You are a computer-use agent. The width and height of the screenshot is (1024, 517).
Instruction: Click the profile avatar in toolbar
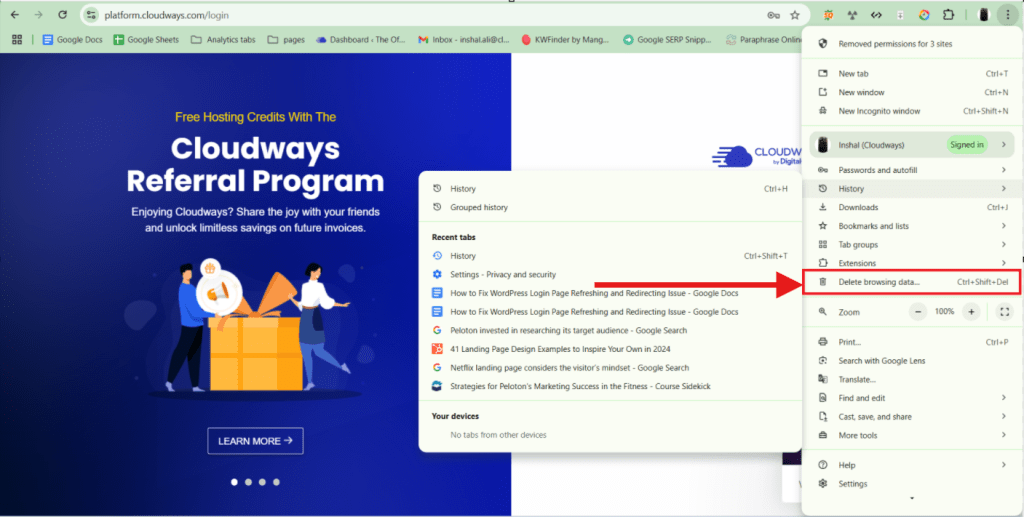984,14
